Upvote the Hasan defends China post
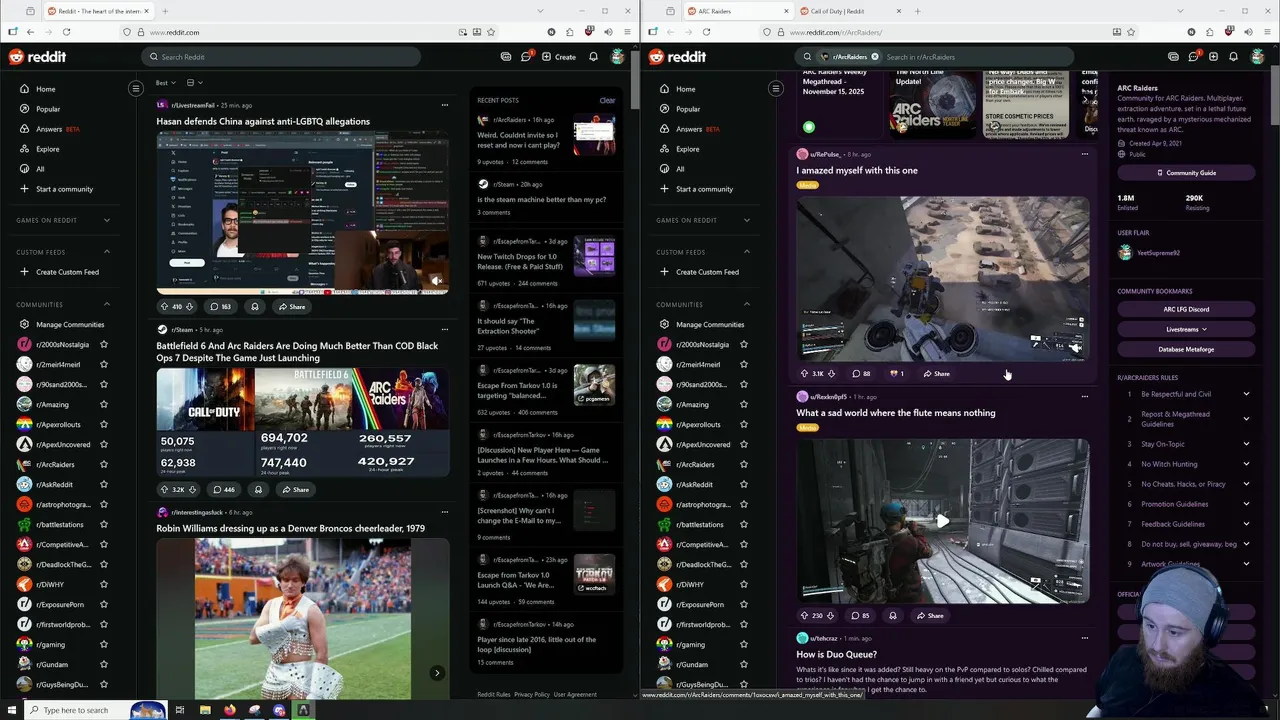The image size is (1280, 720). (164, 307)
